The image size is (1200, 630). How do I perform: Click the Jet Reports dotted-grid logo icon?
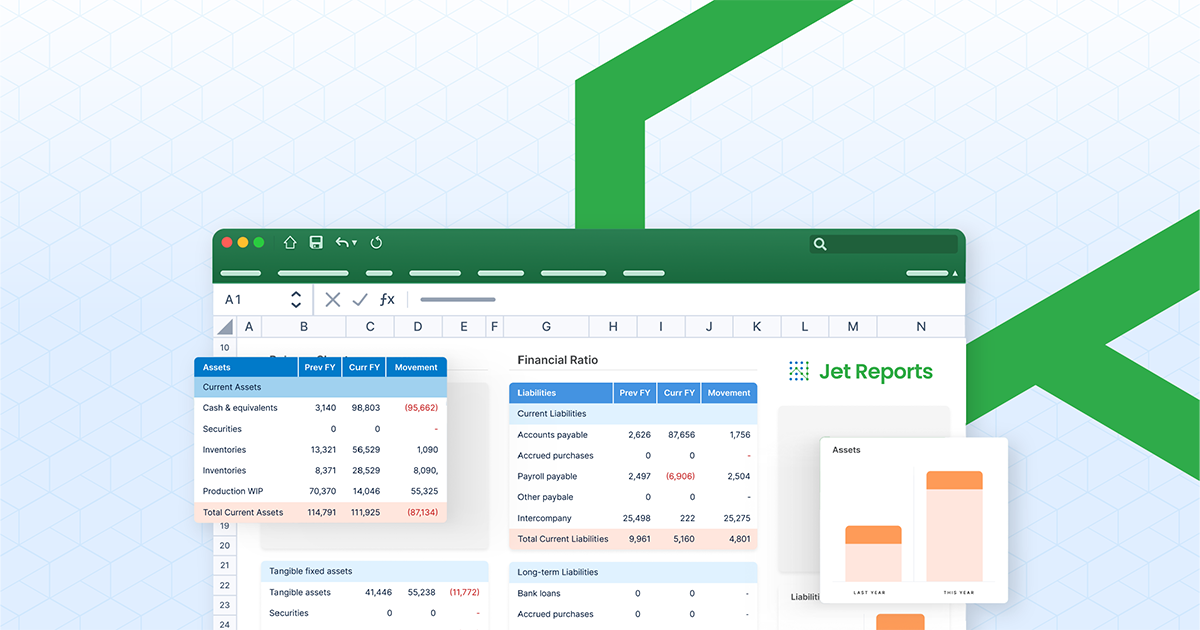[799, 370]
